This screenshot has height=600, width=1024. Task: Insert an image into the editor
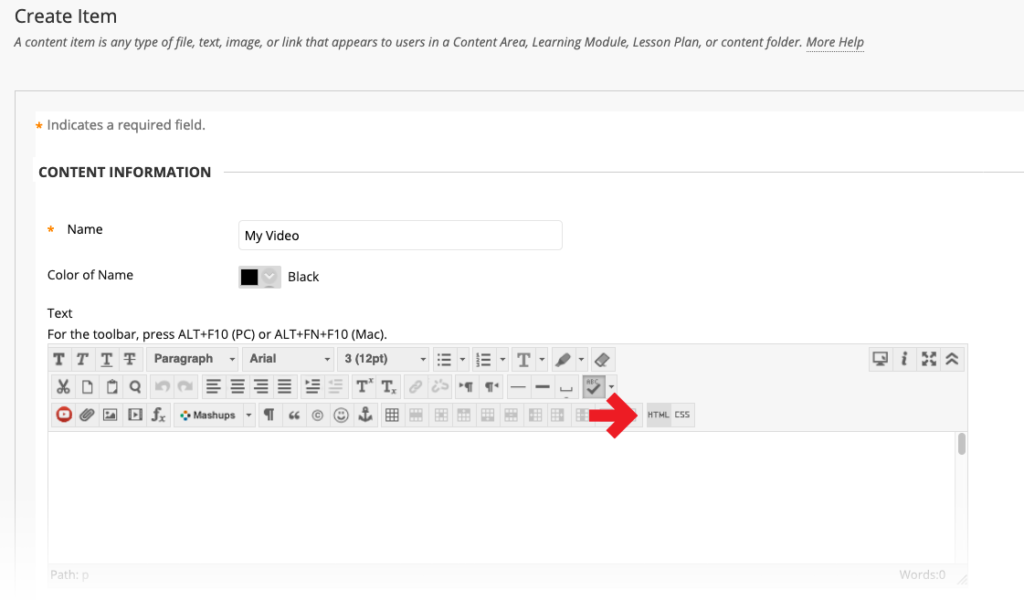110,415
